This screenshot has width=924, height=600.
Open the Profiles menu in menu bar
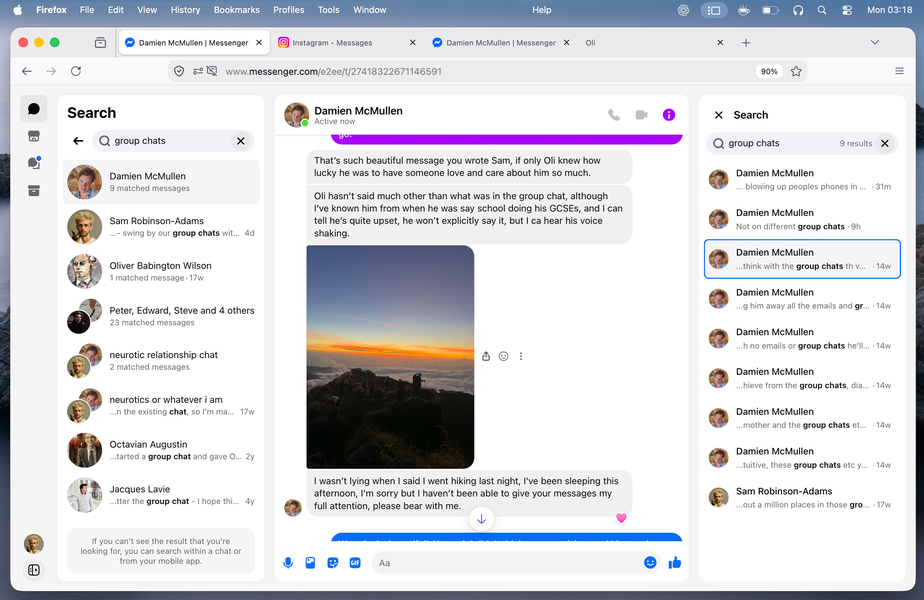tap(289, 10)
